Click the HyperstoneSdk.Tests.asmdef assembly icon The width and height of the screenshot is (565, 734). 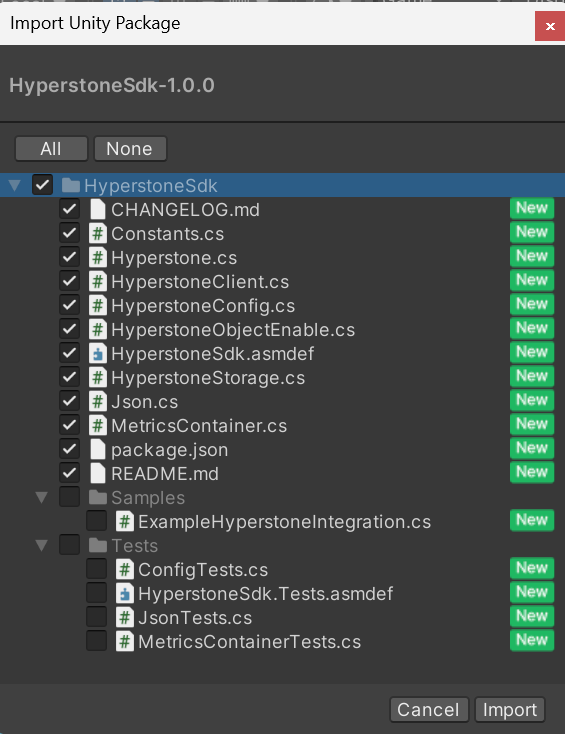pyautogui.click(x=125, y=594)
